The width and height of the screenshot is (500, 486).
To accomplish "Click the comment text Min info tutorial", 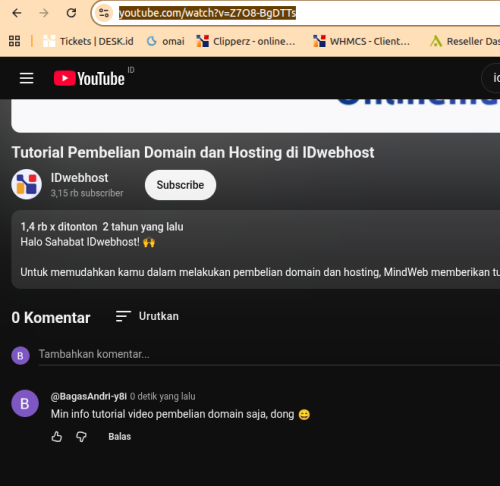I will click(180, 414).
